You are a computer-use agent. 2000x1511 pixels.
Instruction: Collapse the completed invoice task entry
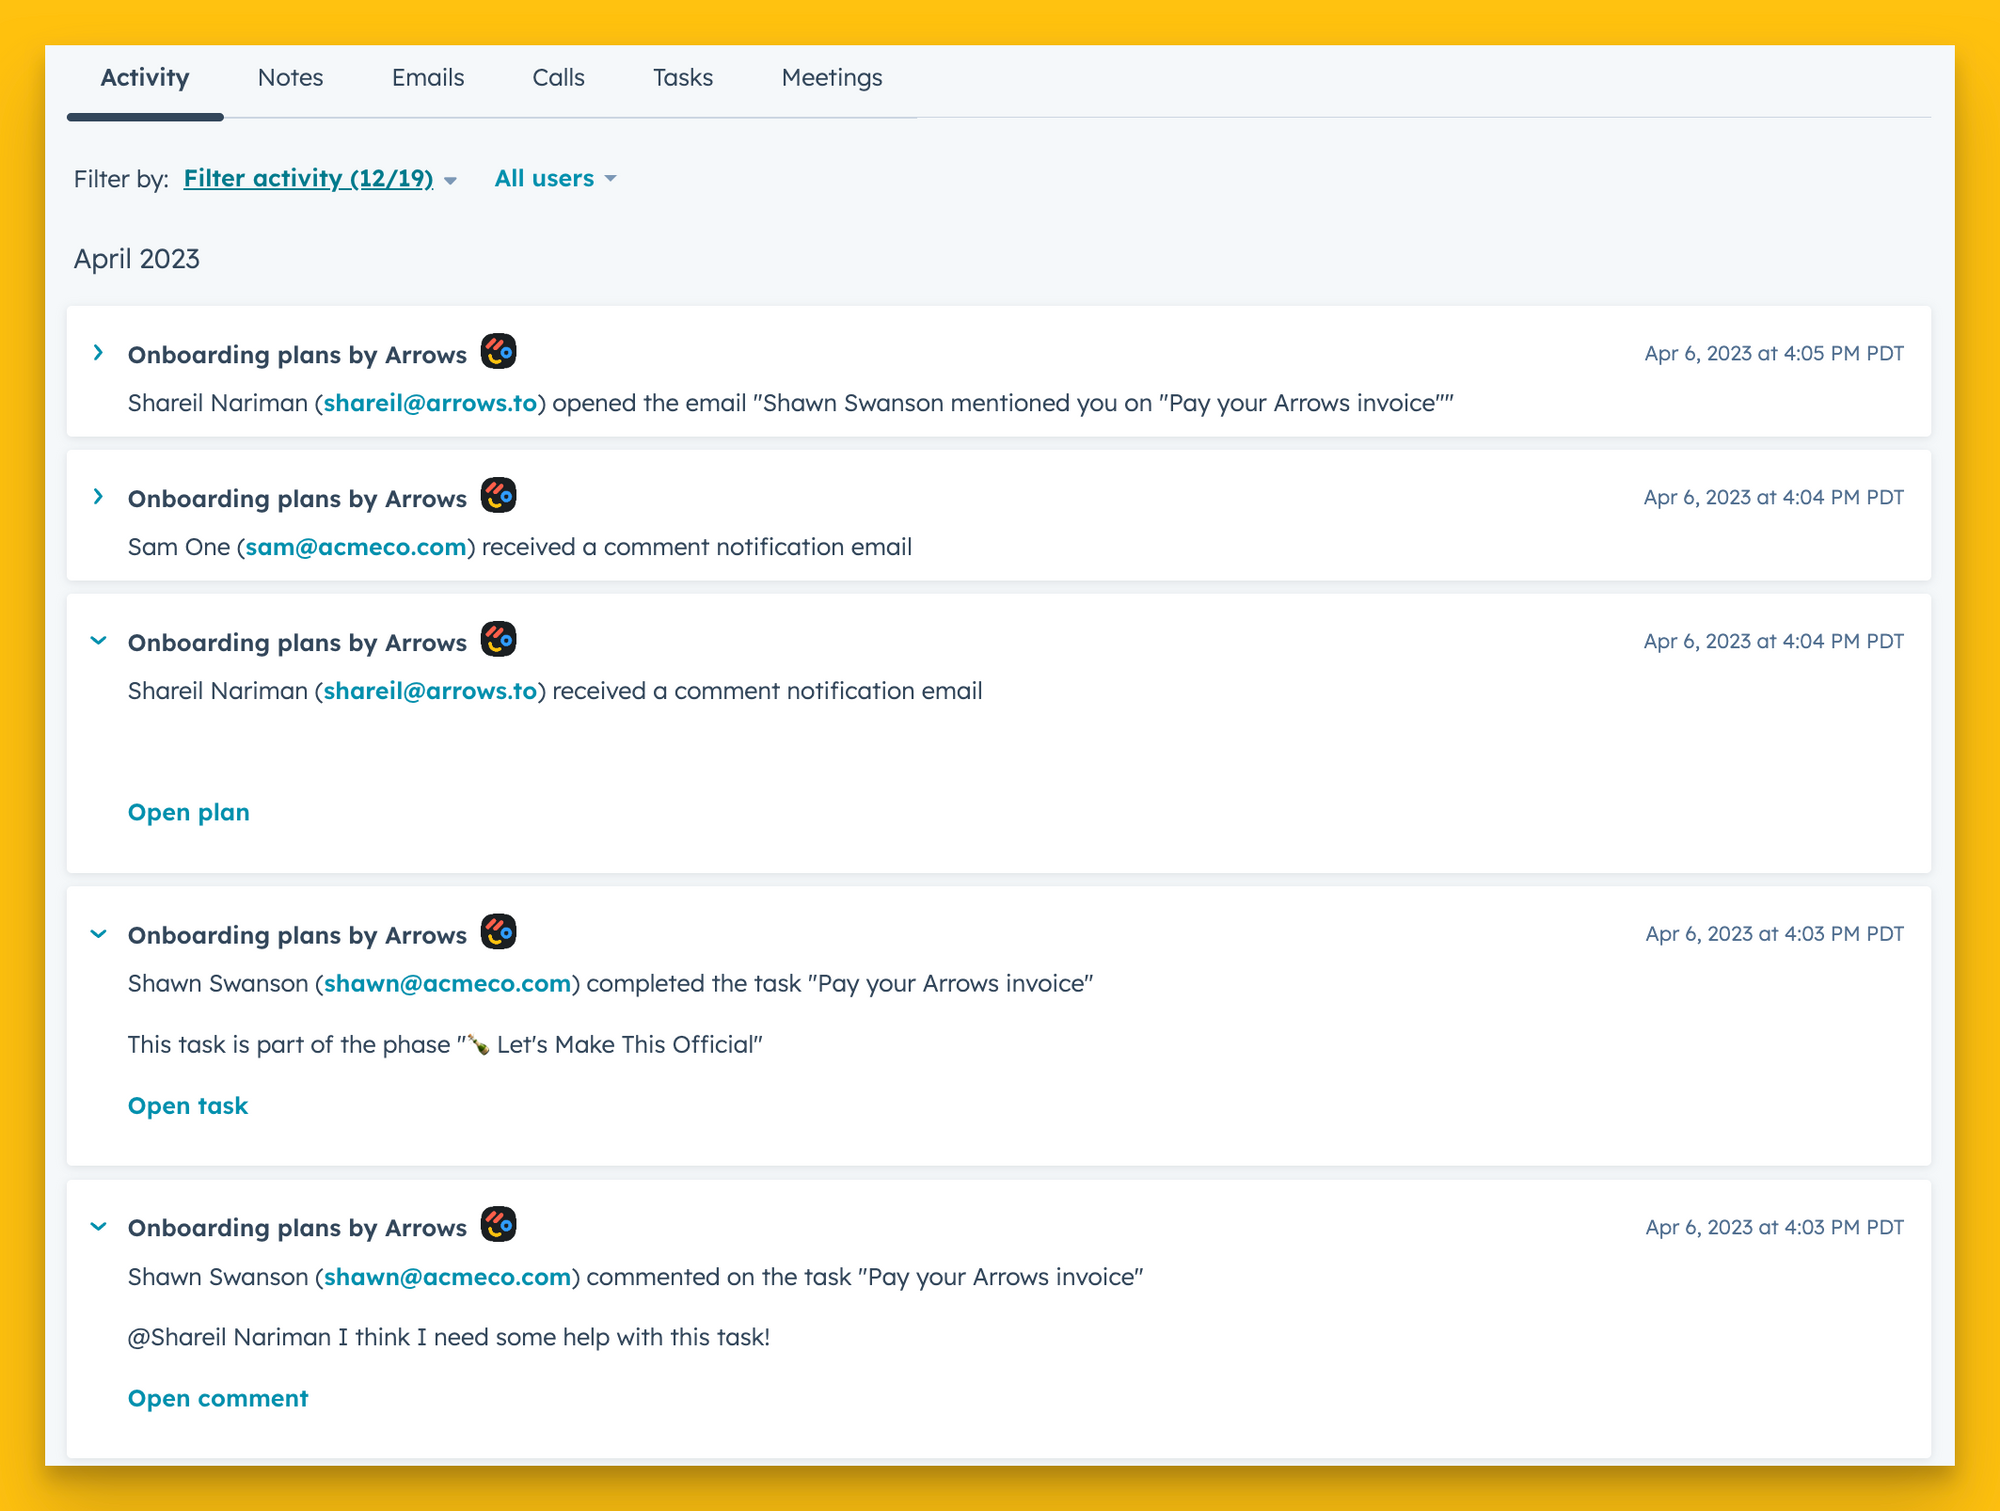point(99,932)
